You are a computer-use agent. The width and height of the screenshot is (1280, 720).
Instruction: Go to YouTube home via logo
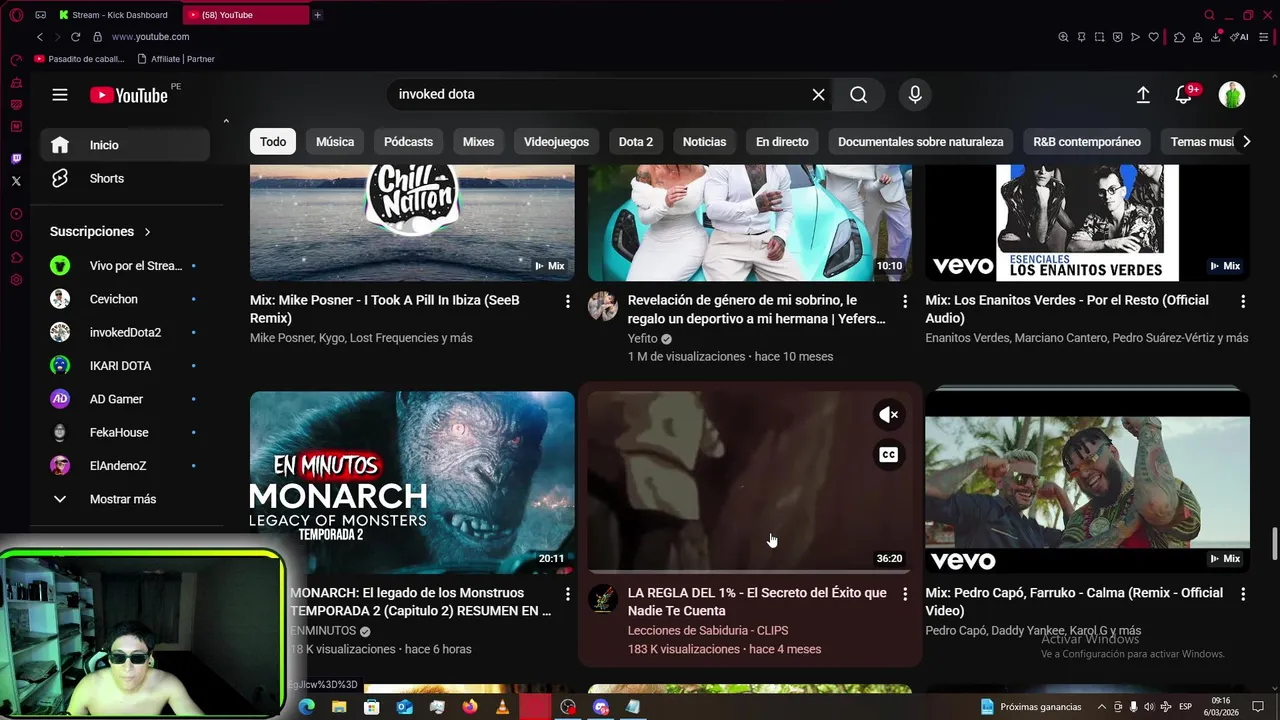coord(129,95)
